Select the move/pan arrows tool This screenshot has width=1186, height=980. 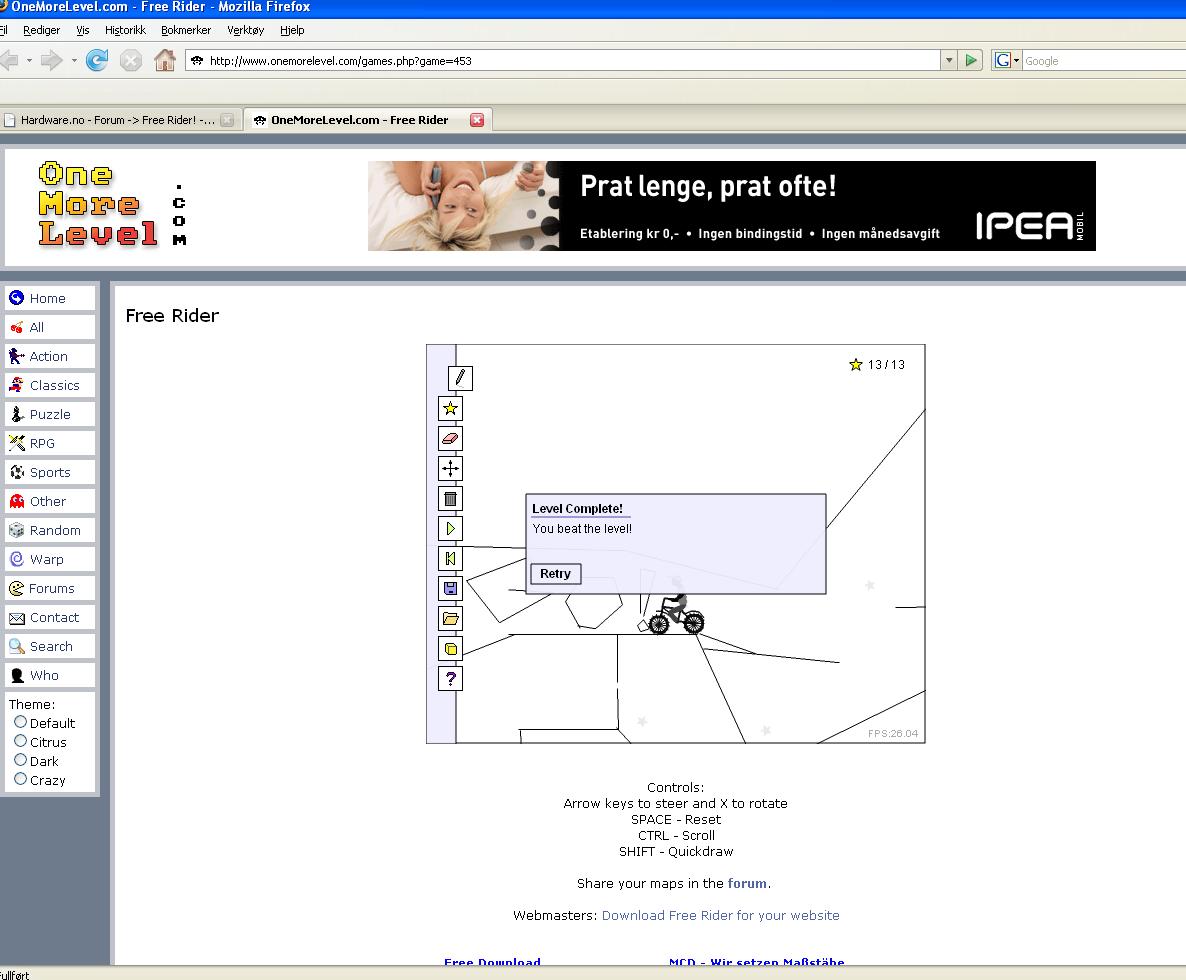click(x=450, y=468)
